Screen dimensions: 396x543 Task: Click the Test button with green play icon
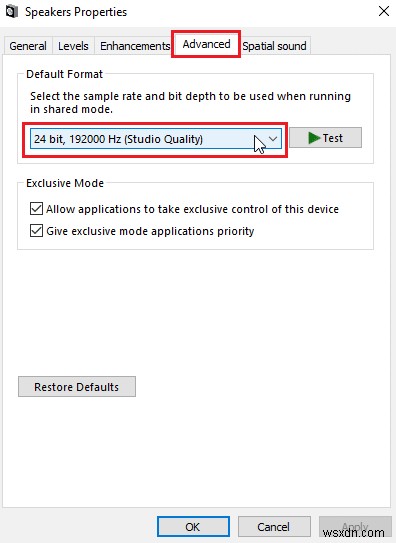point(325,138)
